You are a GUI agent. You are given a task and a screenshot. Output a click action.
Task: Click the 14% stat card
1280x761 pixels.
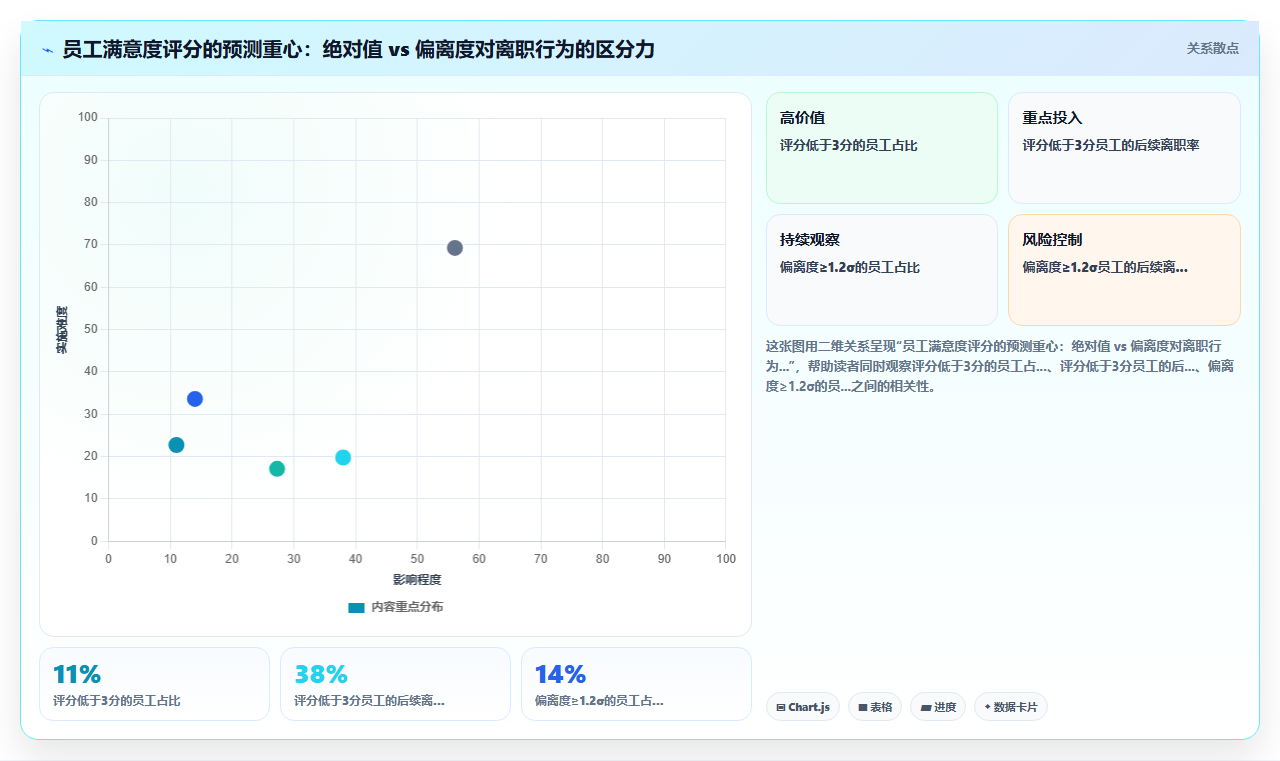click(x=636, y=684)
